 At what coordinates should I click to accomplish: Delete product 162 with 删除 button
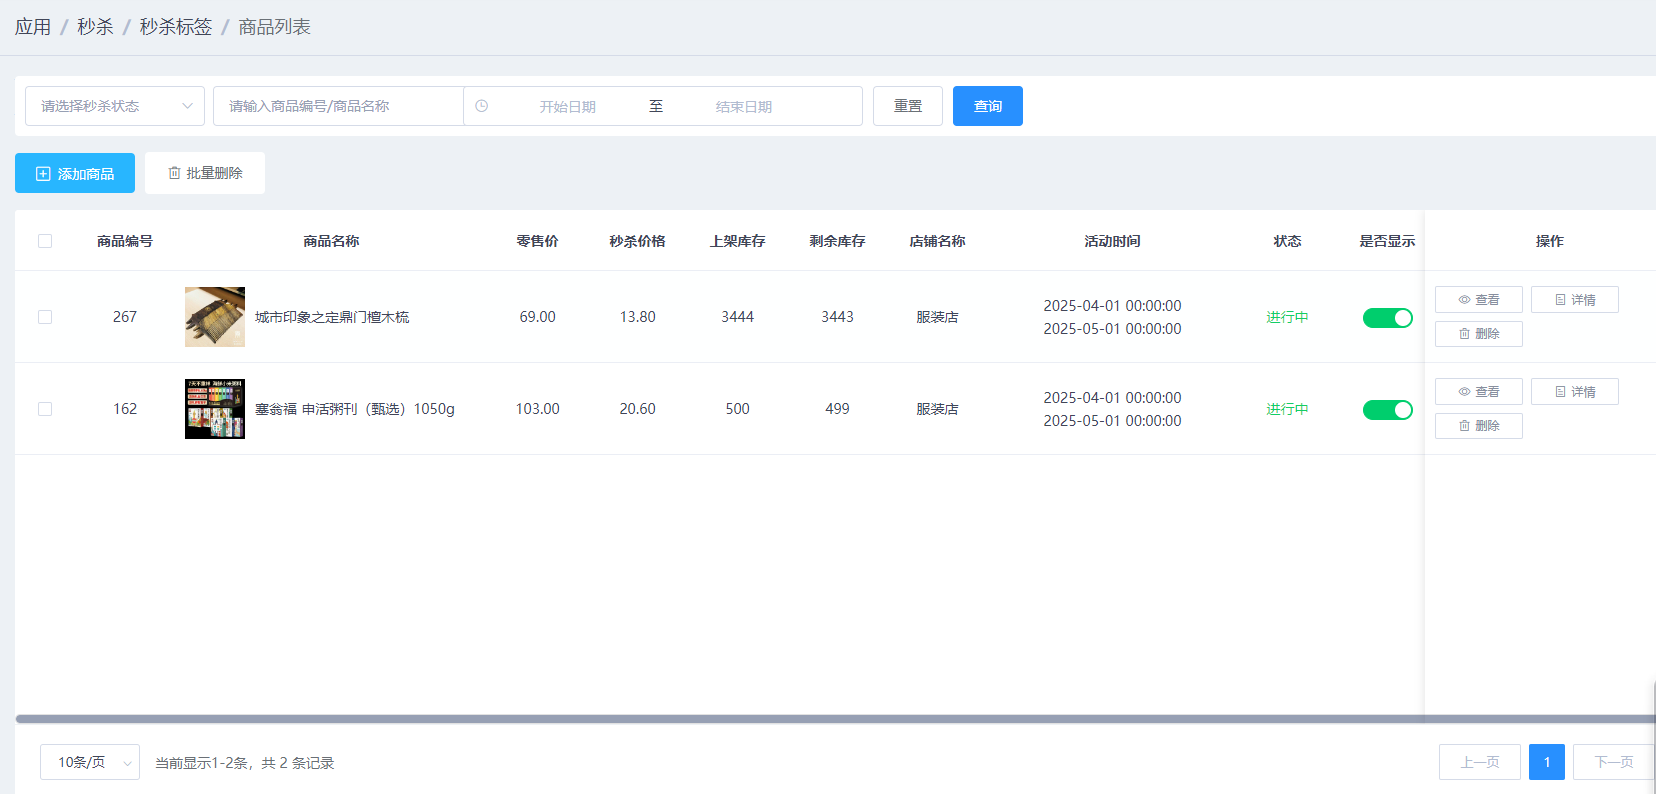tap(1478, 426)
